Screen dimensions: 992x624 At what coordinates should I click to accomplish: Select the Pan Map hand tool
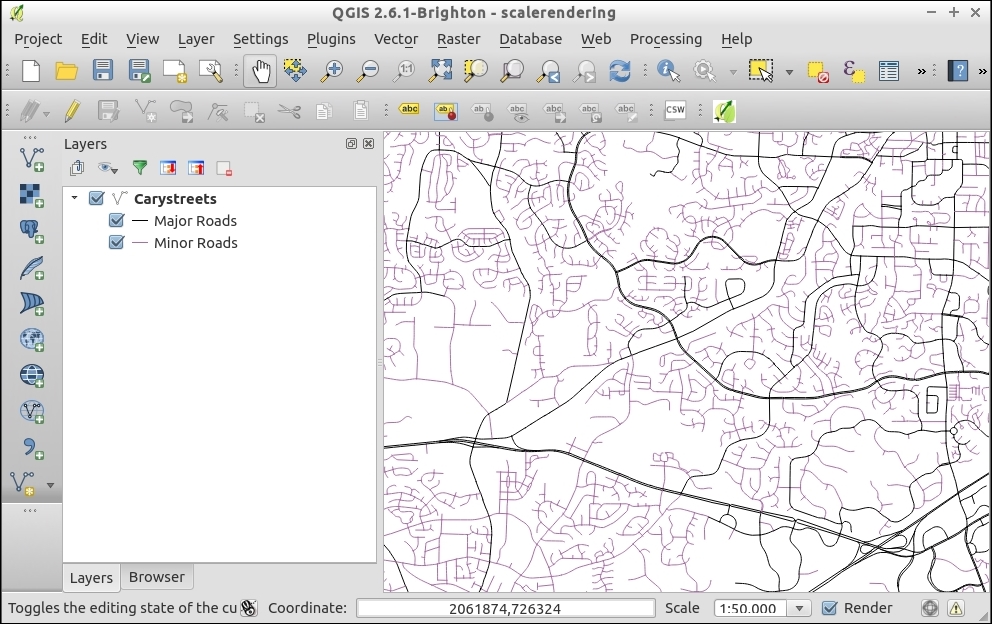[x=260, y=71]
